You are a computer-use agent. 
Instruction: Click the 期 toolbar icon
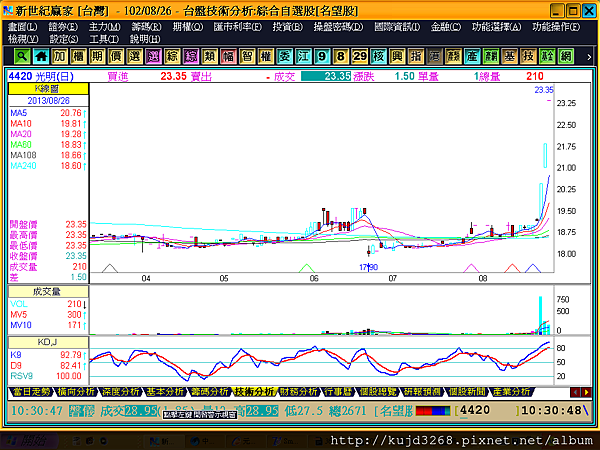click(x=97, y=57)
